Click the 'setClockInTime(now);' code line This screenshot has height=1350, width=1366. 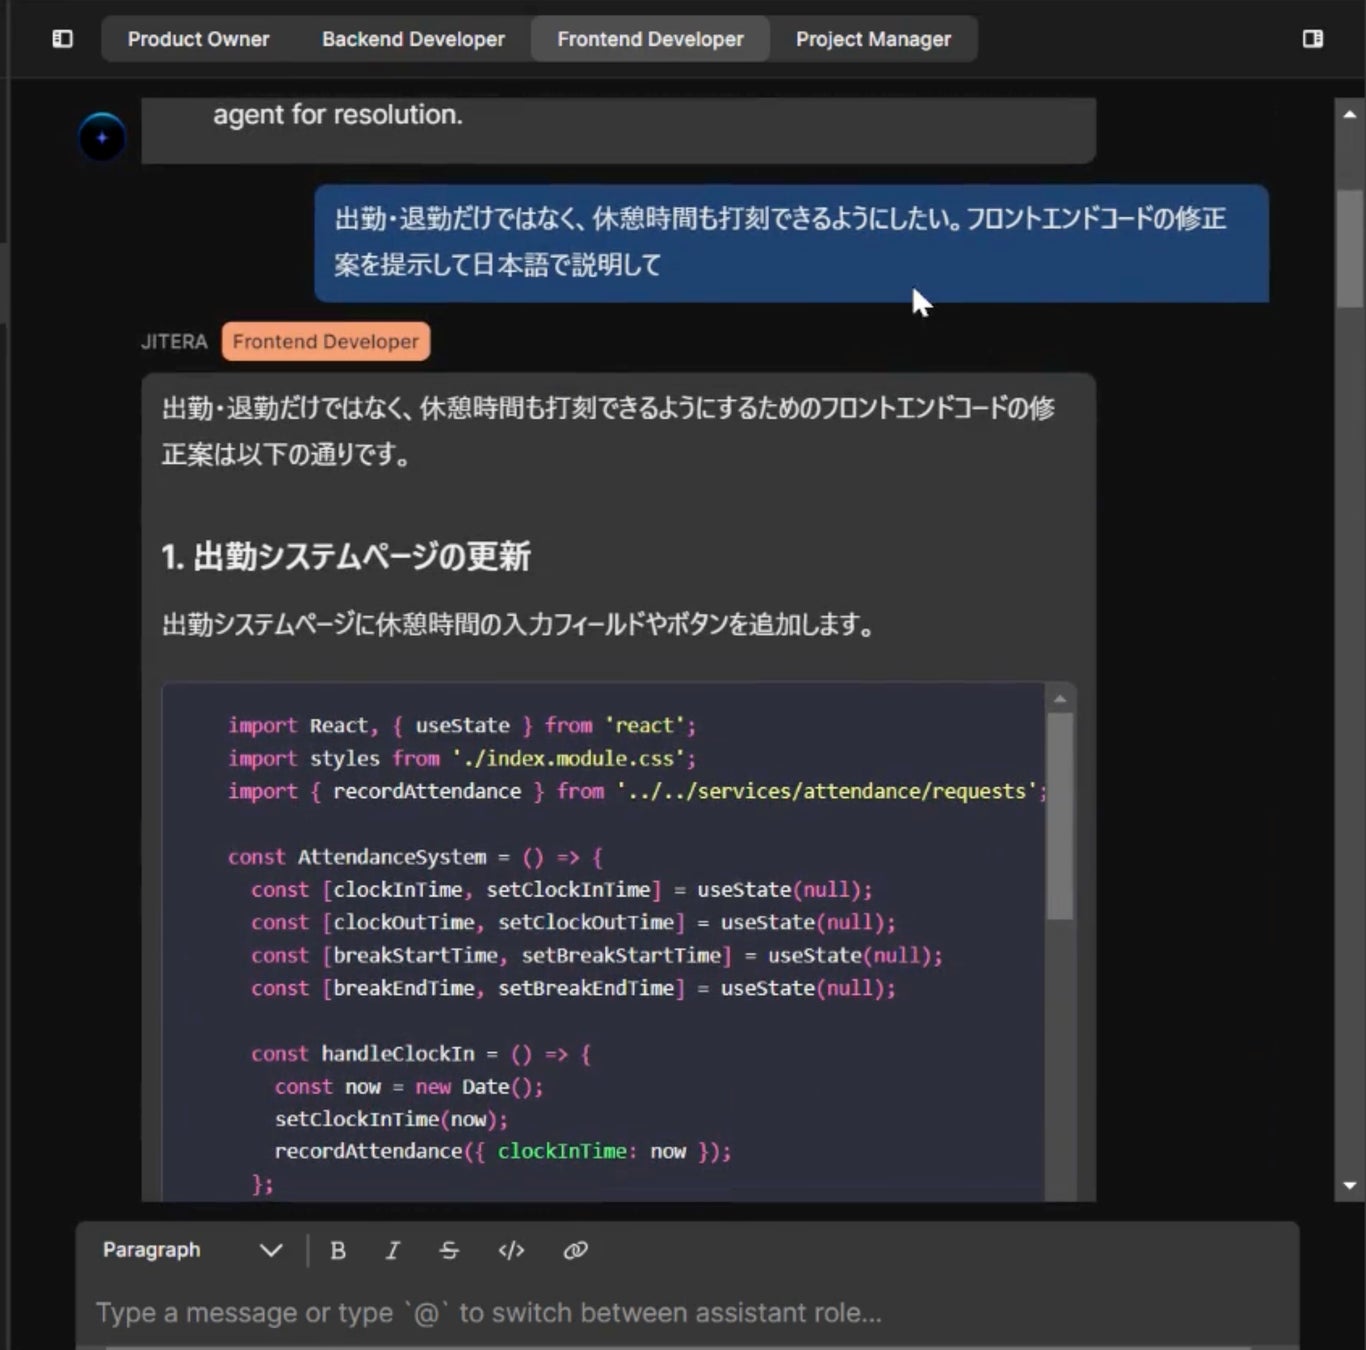coord(392,1120)
